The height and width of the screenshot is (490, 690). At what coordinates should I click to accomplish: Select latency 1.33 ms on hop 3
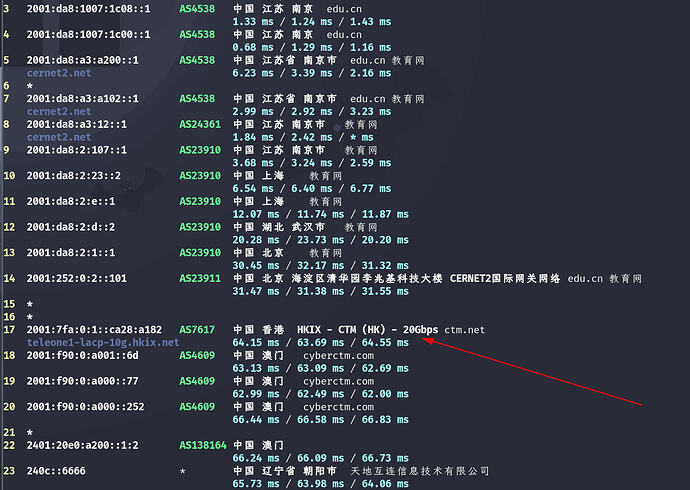point(253,22)
